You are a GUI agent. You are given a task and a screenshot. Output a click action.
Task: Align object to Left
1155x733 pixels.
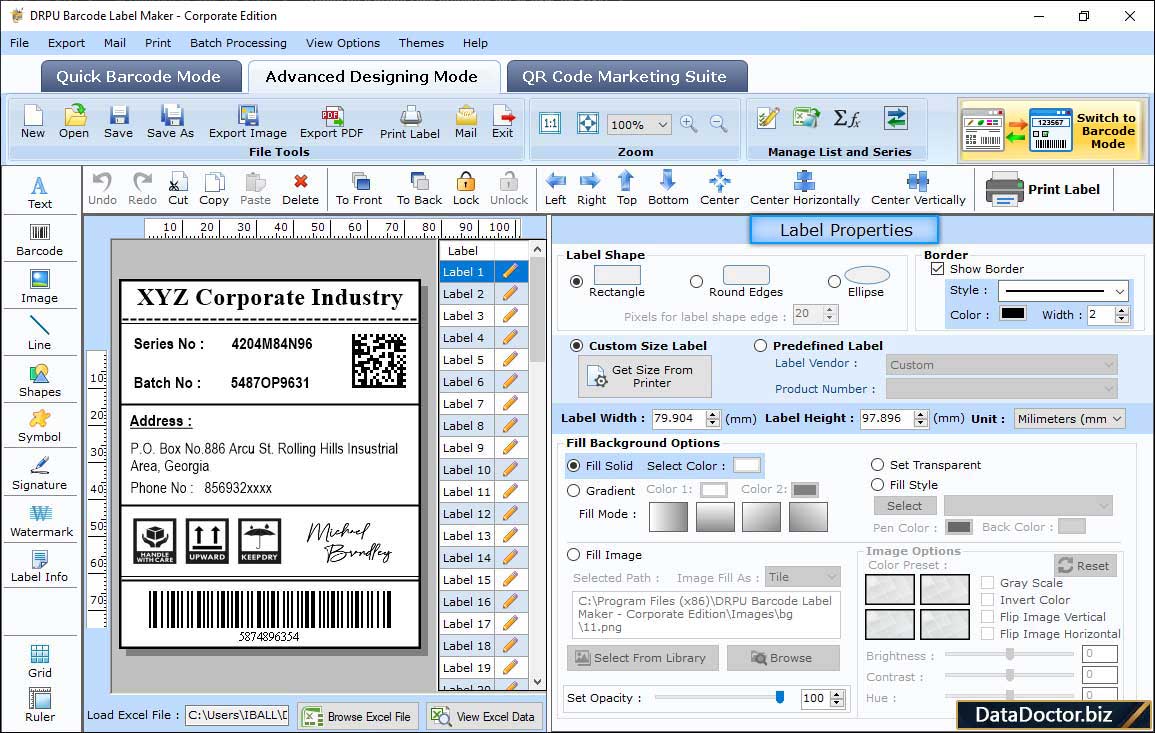pyautogui.click(x=555, y=189)
